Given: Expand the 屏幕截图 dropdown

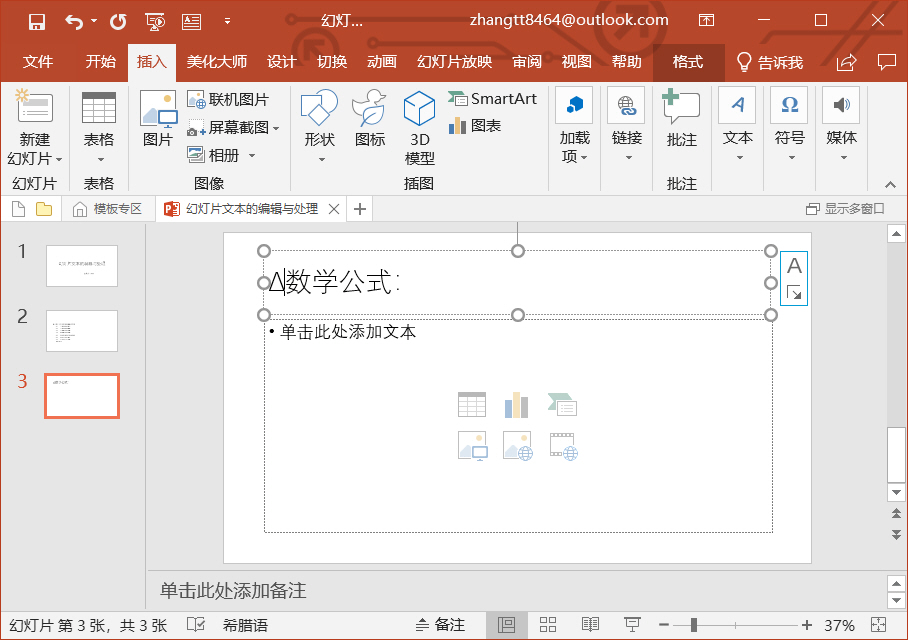Looking at the screenshot, I should point(276,128).
